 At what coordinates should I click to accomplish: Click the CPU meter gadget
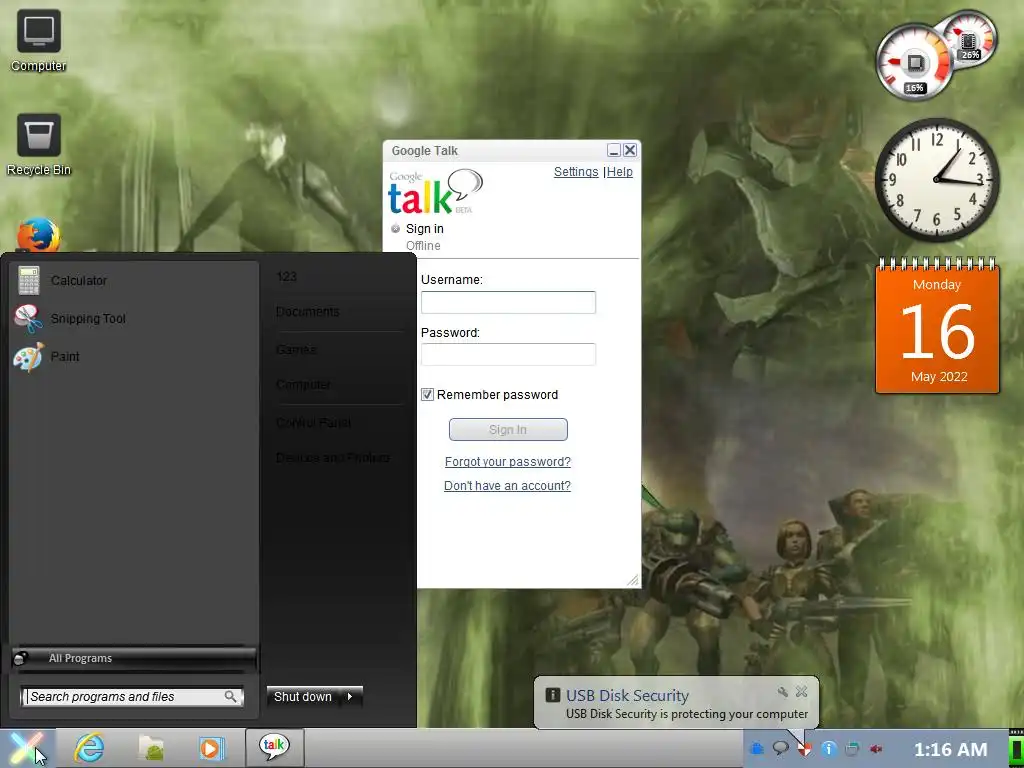[x=914, y=63]
